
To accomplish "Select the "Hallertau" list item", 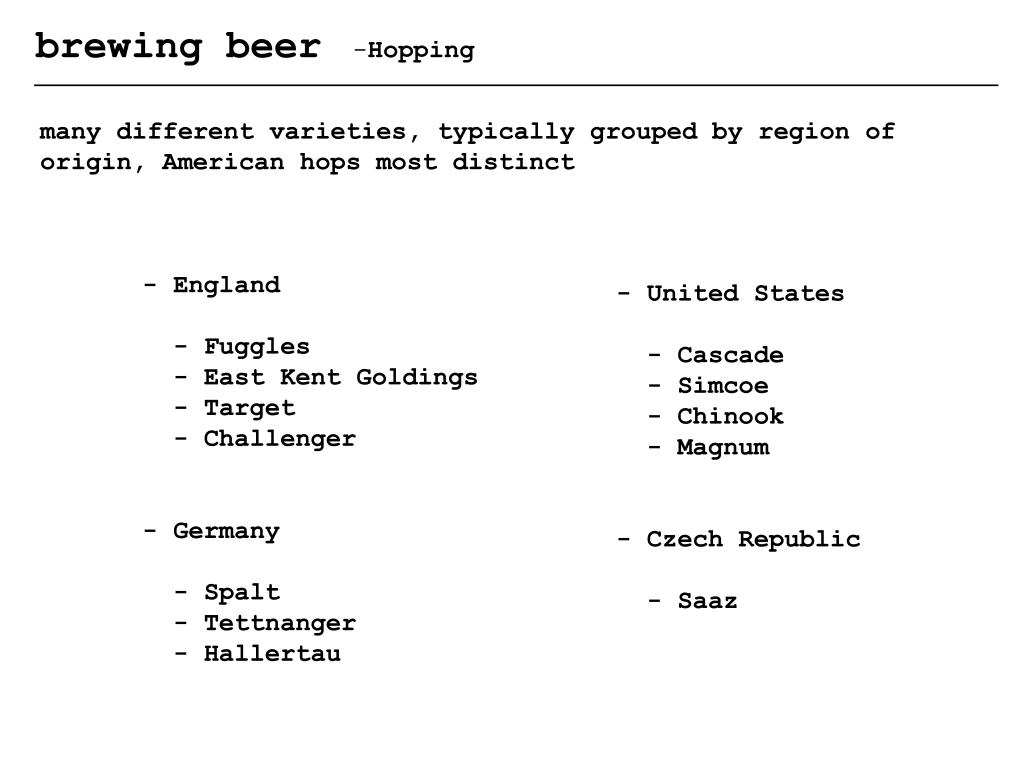I will [x=272, y=654].
